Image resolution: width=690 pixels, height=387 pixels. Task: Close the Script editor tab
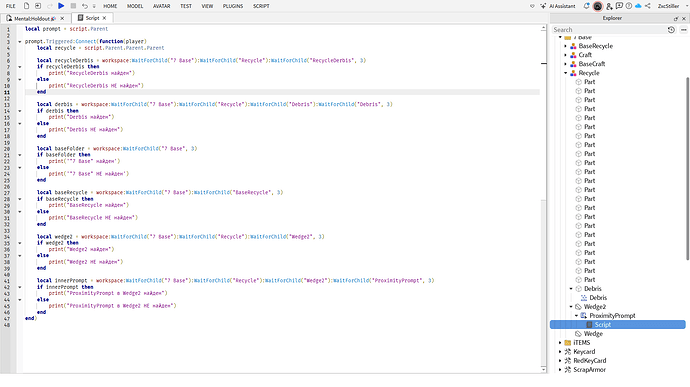tap(104, 18)
